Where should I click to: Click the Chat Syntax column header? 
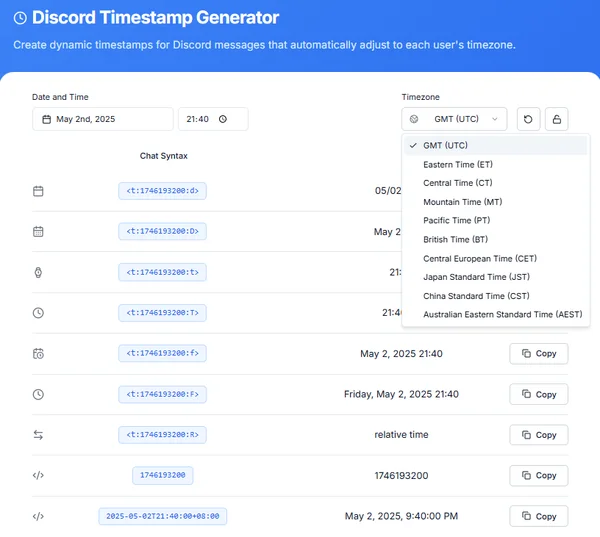163,156
